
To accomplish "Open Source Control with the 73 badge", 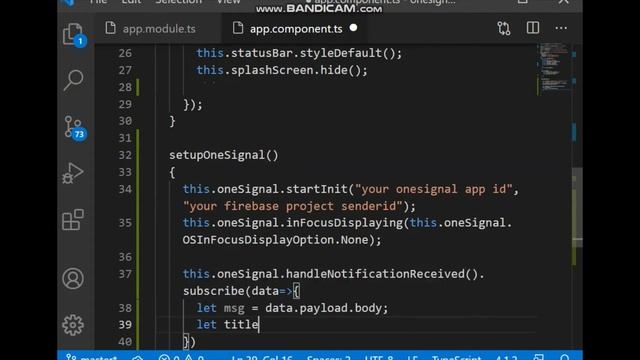I will 74,127.
